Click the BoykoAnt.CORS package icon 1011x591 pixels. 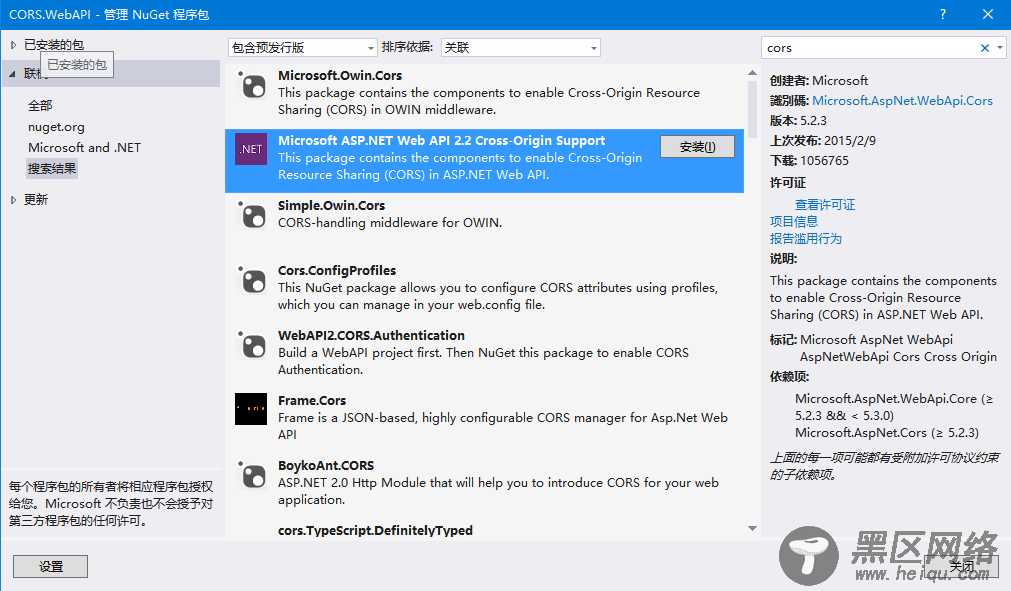point(251,475)
